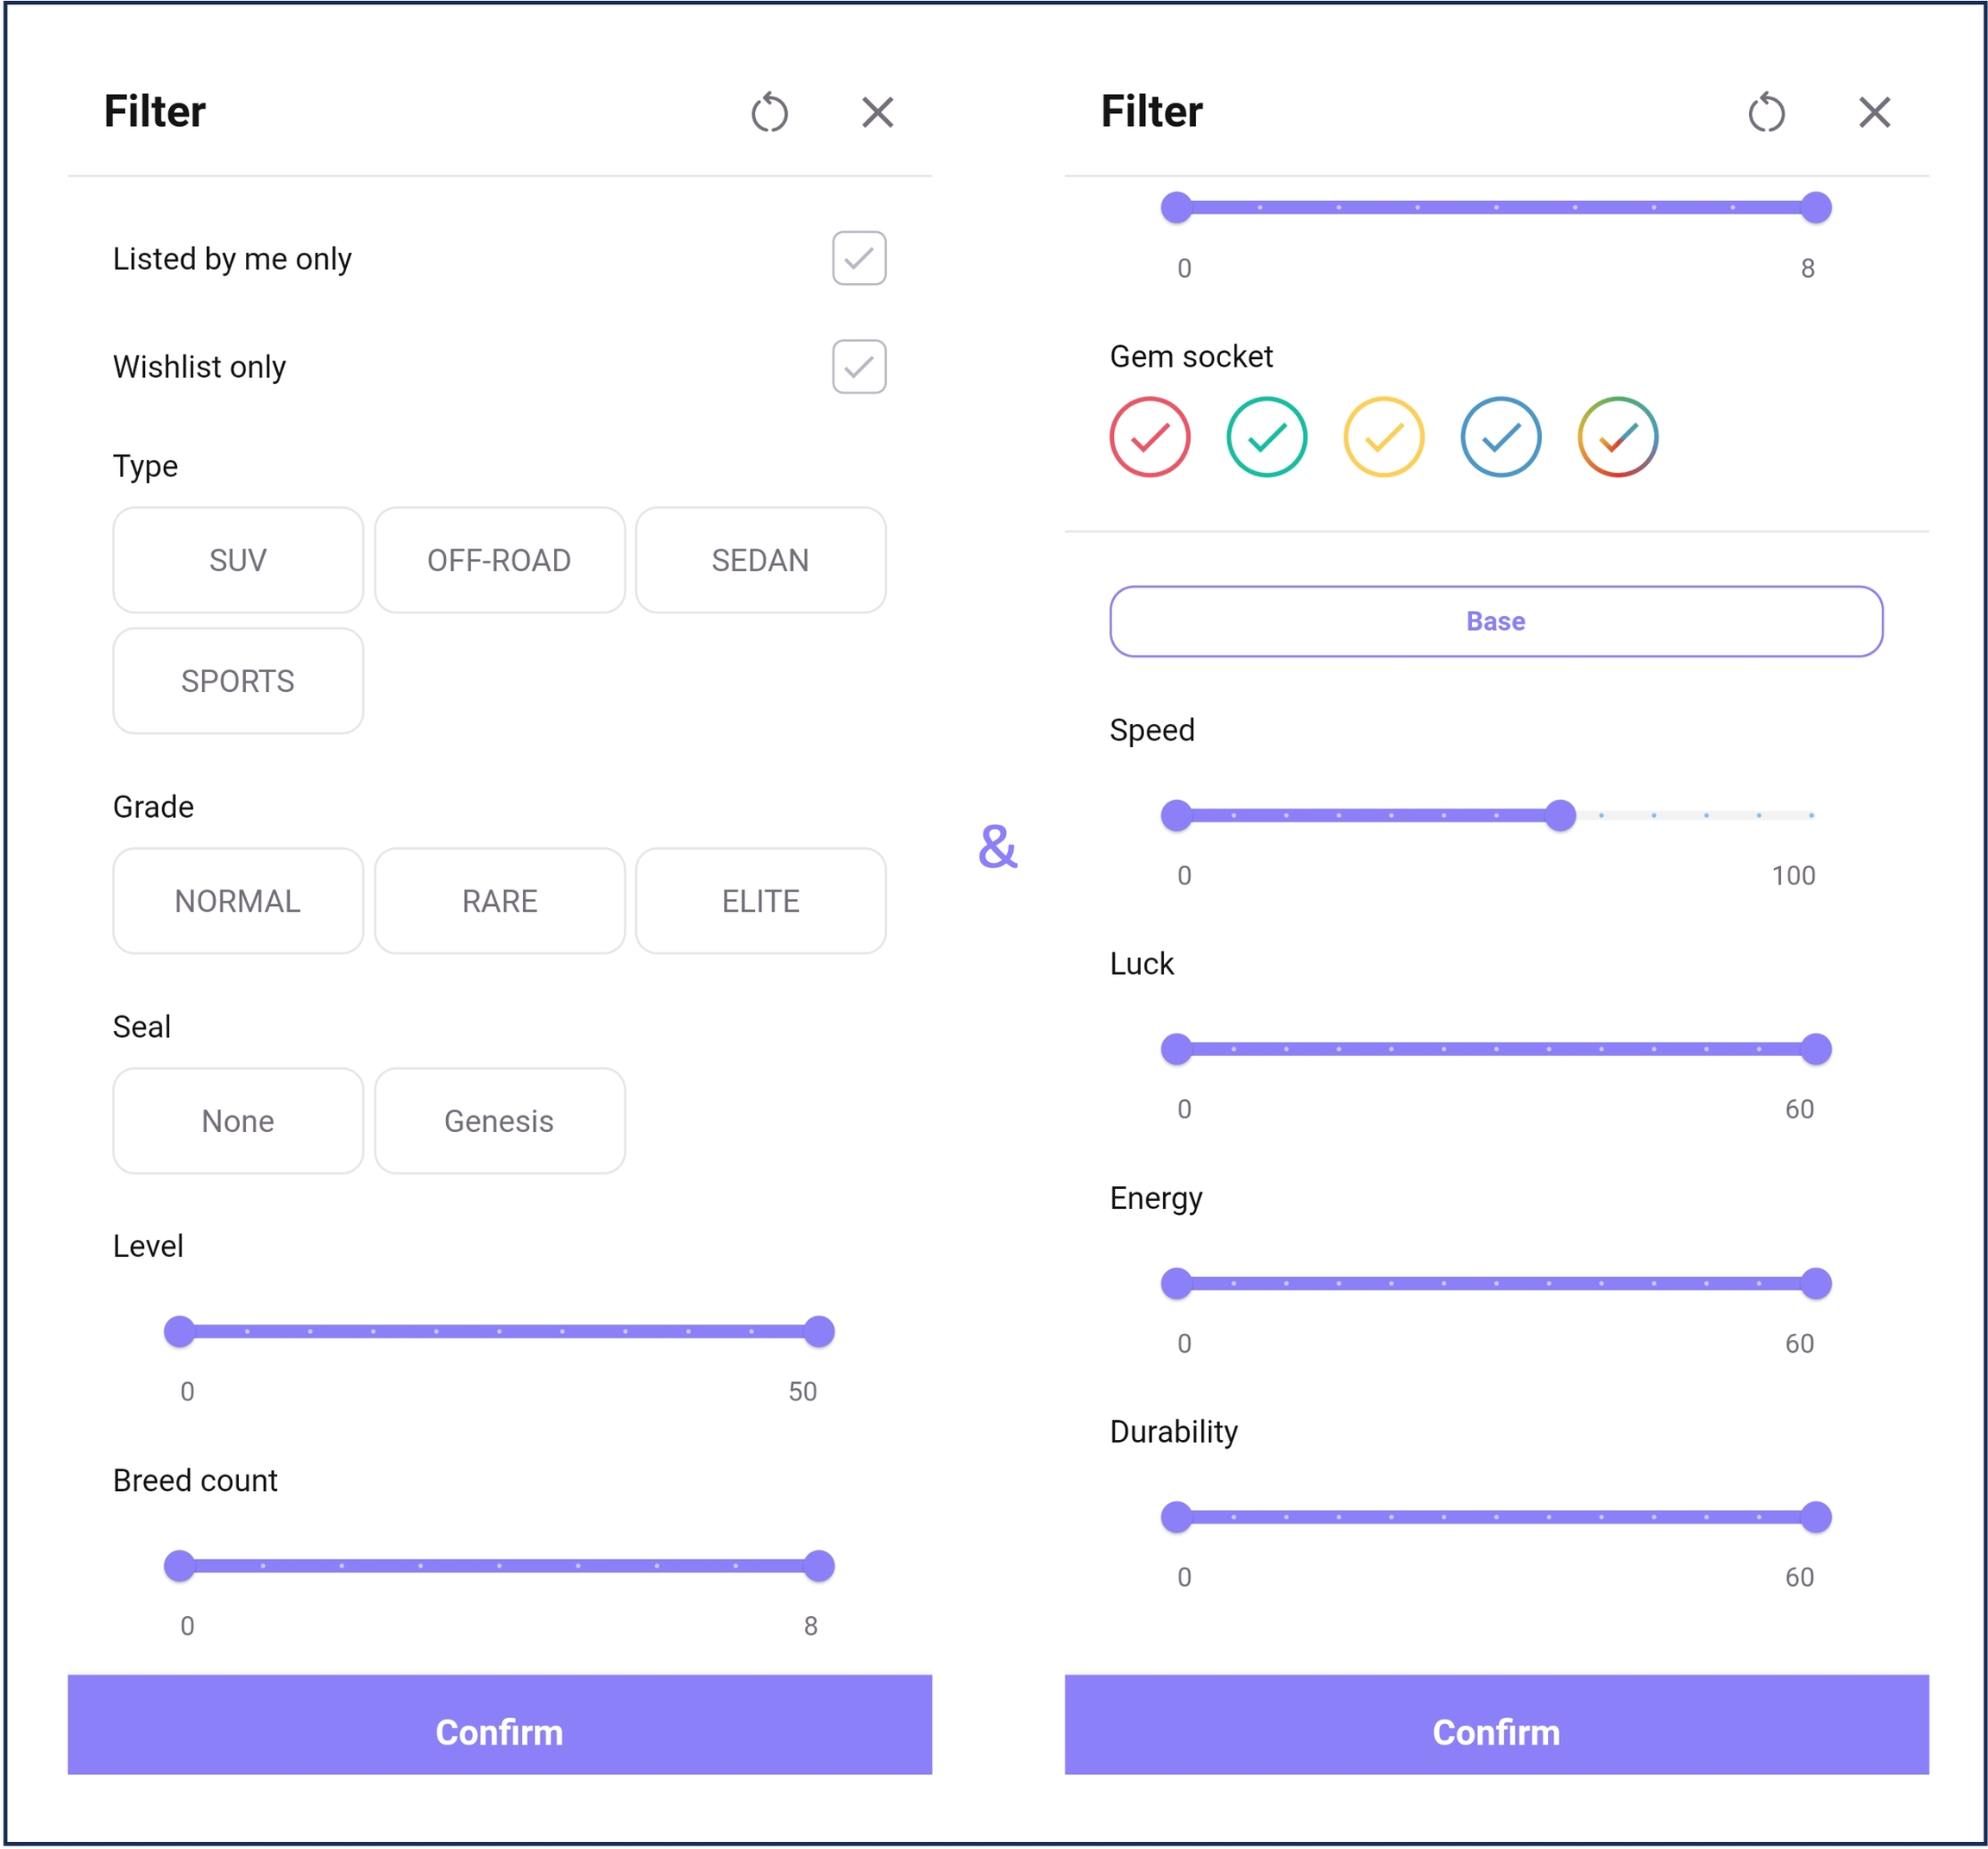The height and width of the screenshot is (1849, 1988).
Task: Select the OFF-ROAD type option
Action: [x=499, y=560]
